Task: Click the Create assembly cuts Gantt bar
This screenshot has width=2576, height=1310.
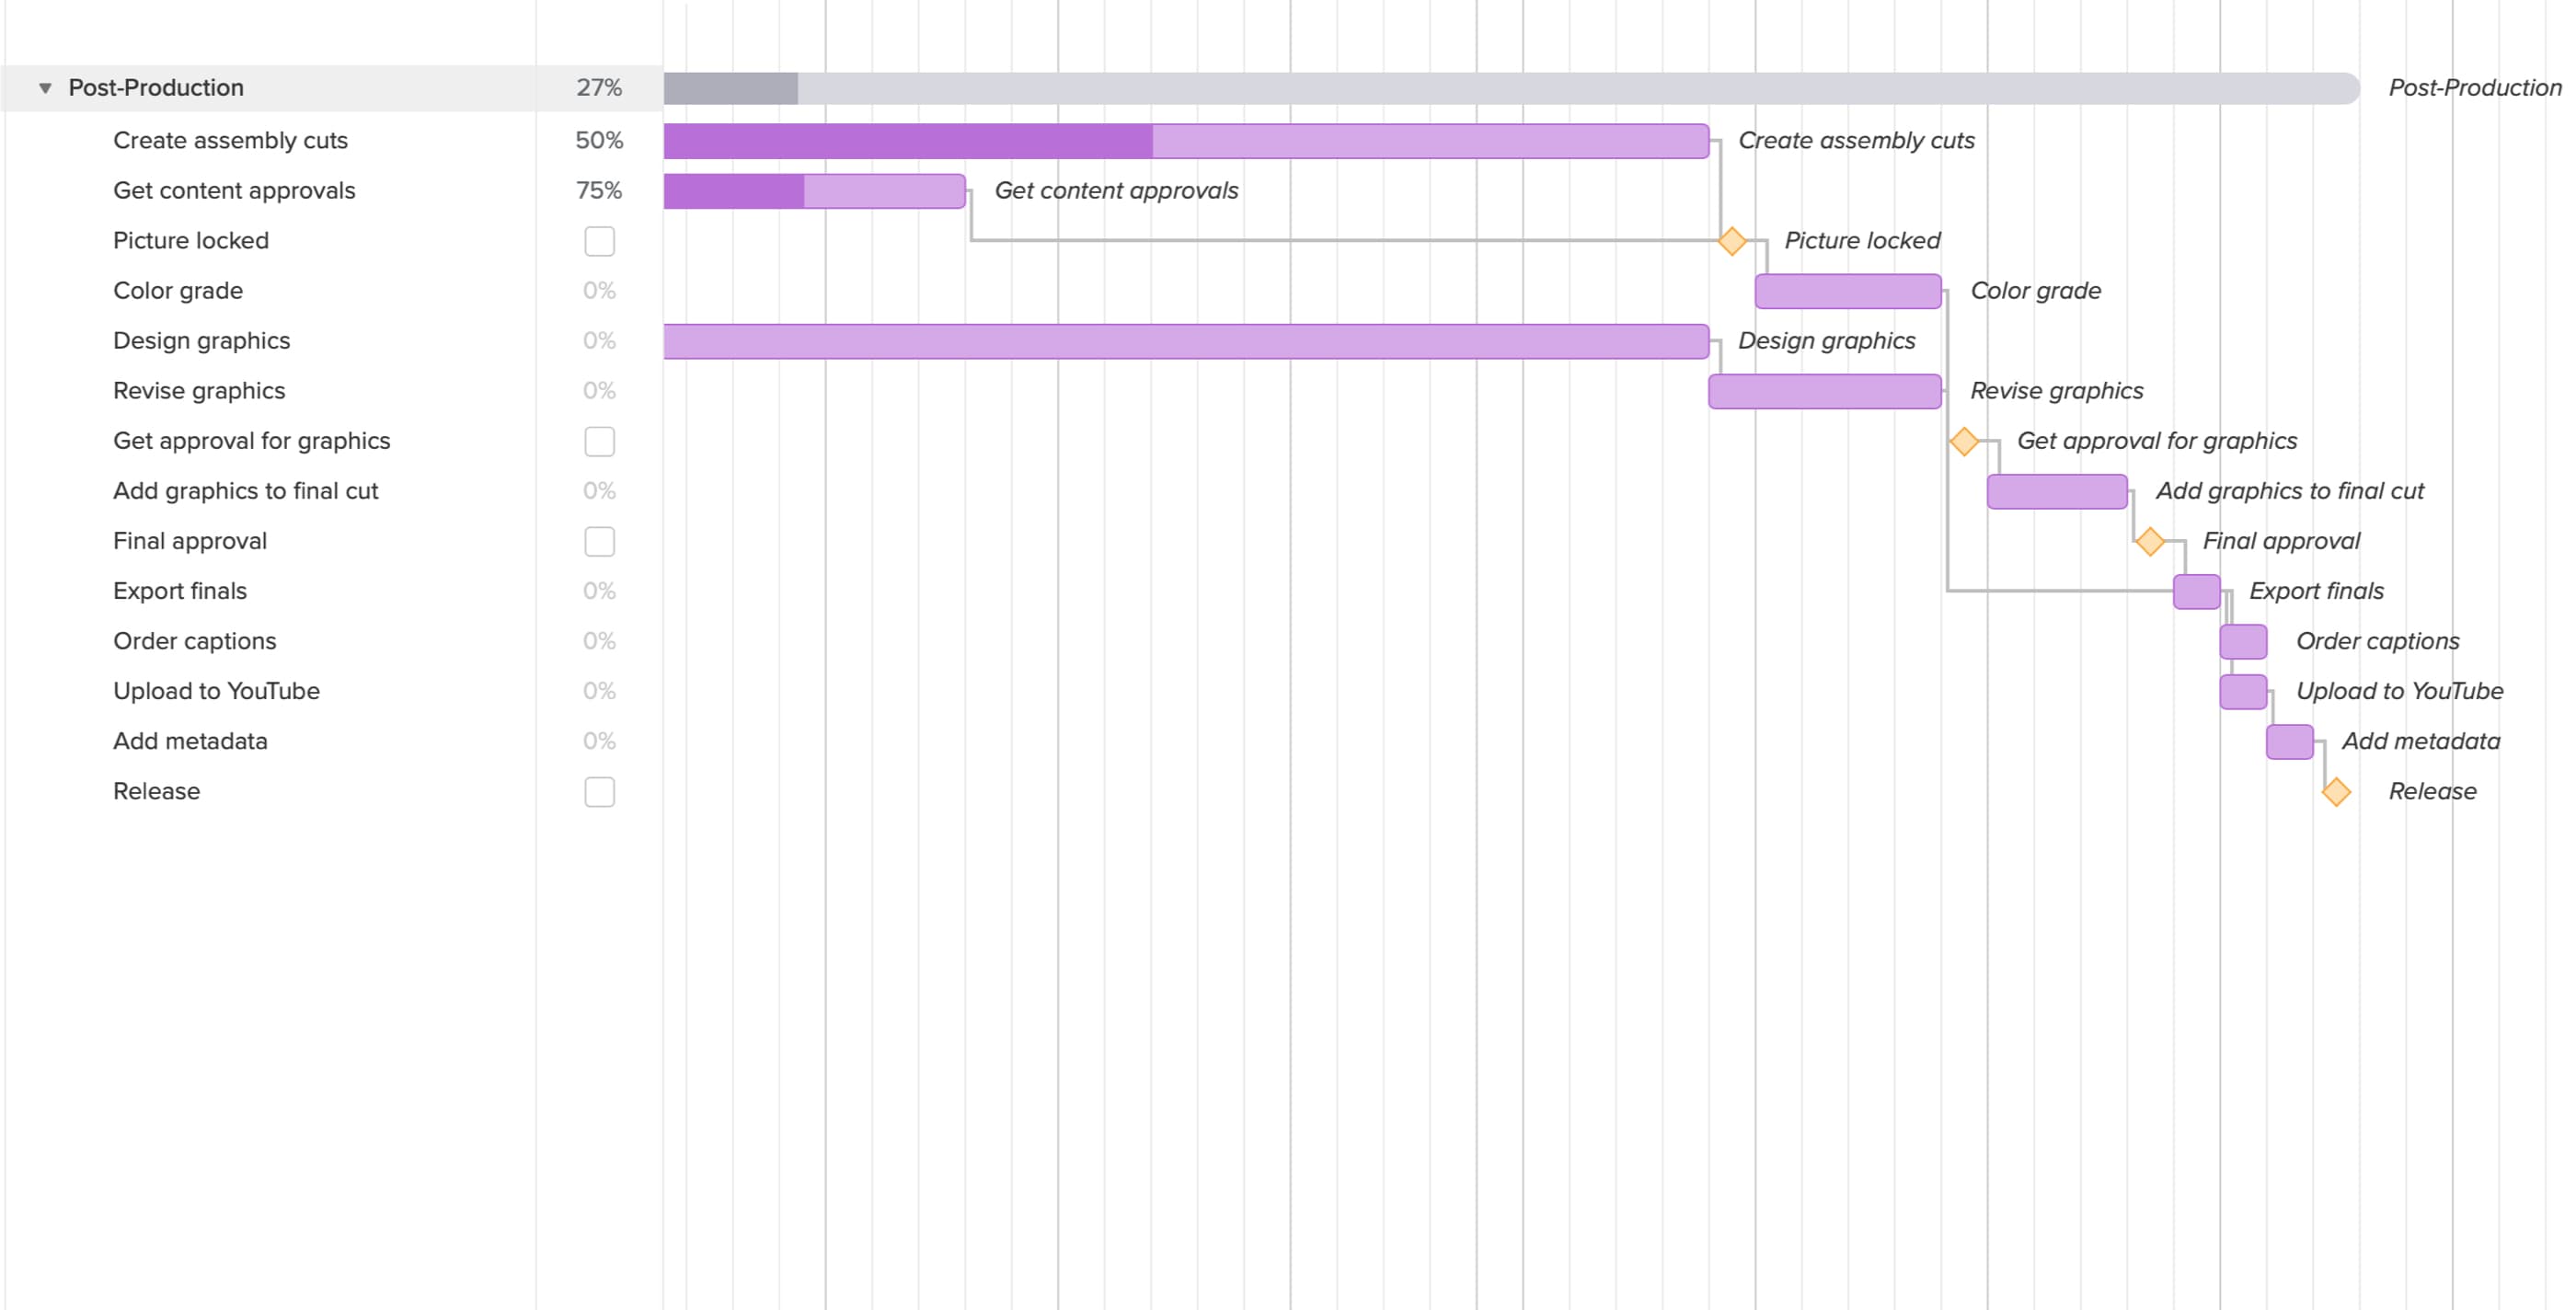Action: click(x=1185, y=141)
